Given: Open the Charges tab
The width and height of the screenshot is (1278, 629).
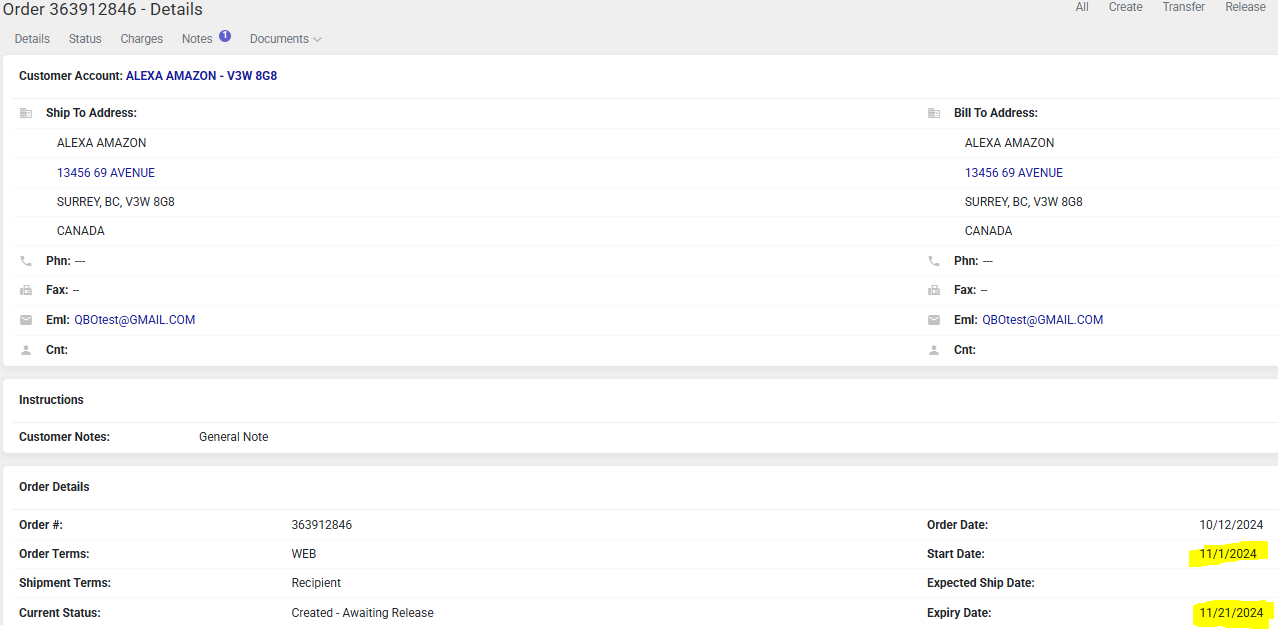Looking at the screenshot, I should point(141,39).
